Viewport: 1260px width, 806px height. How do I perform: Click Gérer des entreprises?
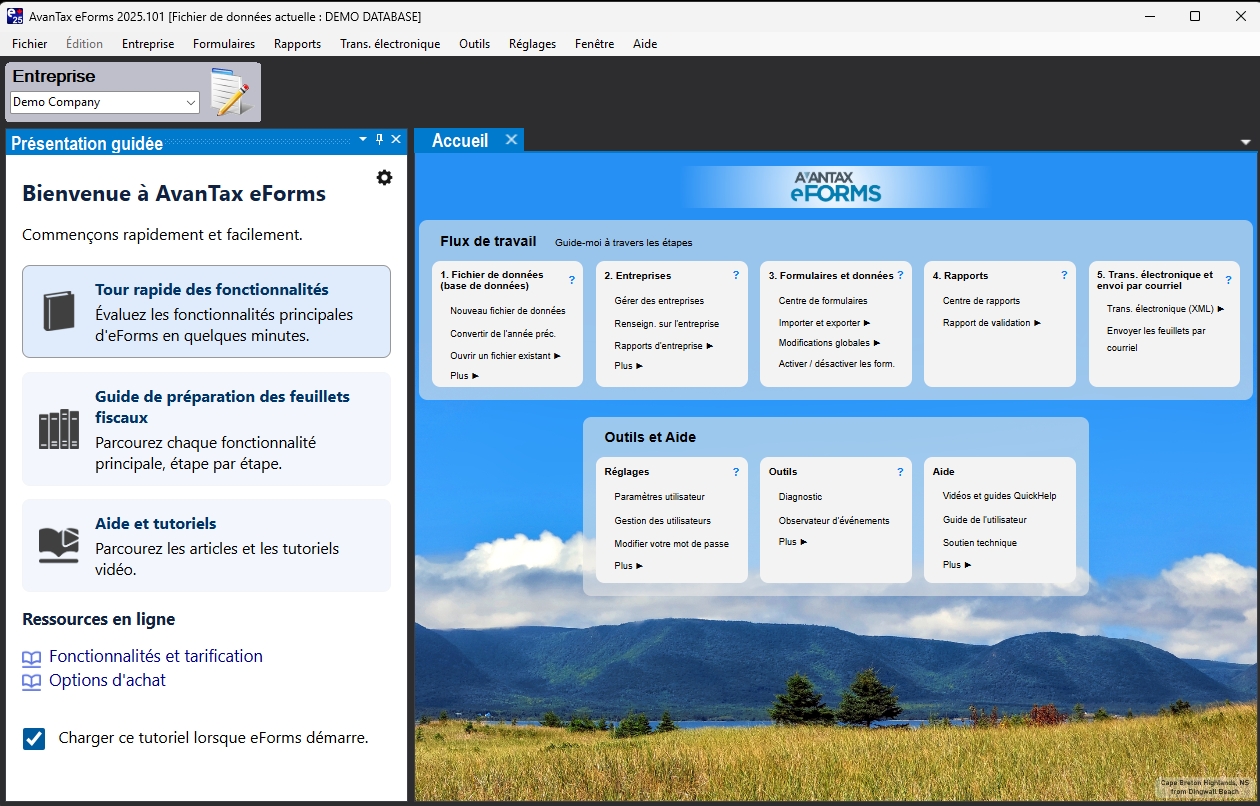[659, 301]
